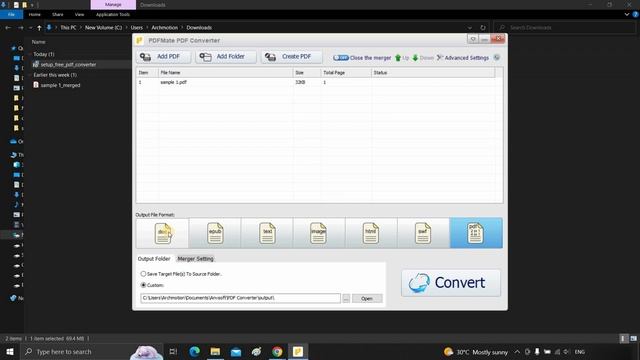Go back in File Explorer
640x360 pixels.
[x=8, y=28]
